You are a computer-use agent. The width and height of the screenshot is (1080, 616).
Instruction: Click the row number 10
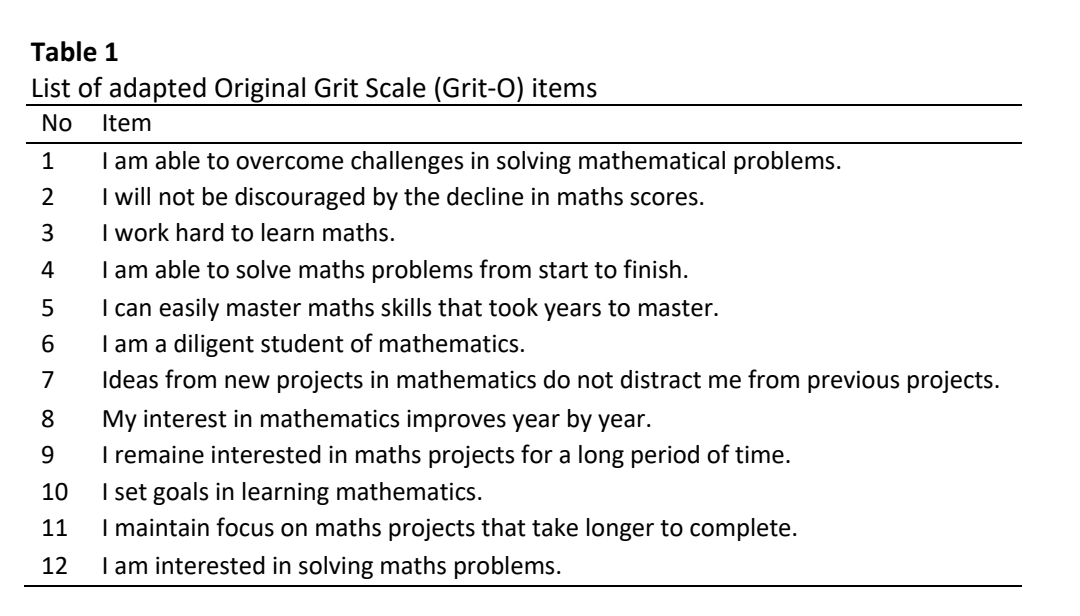click(55, 492)
